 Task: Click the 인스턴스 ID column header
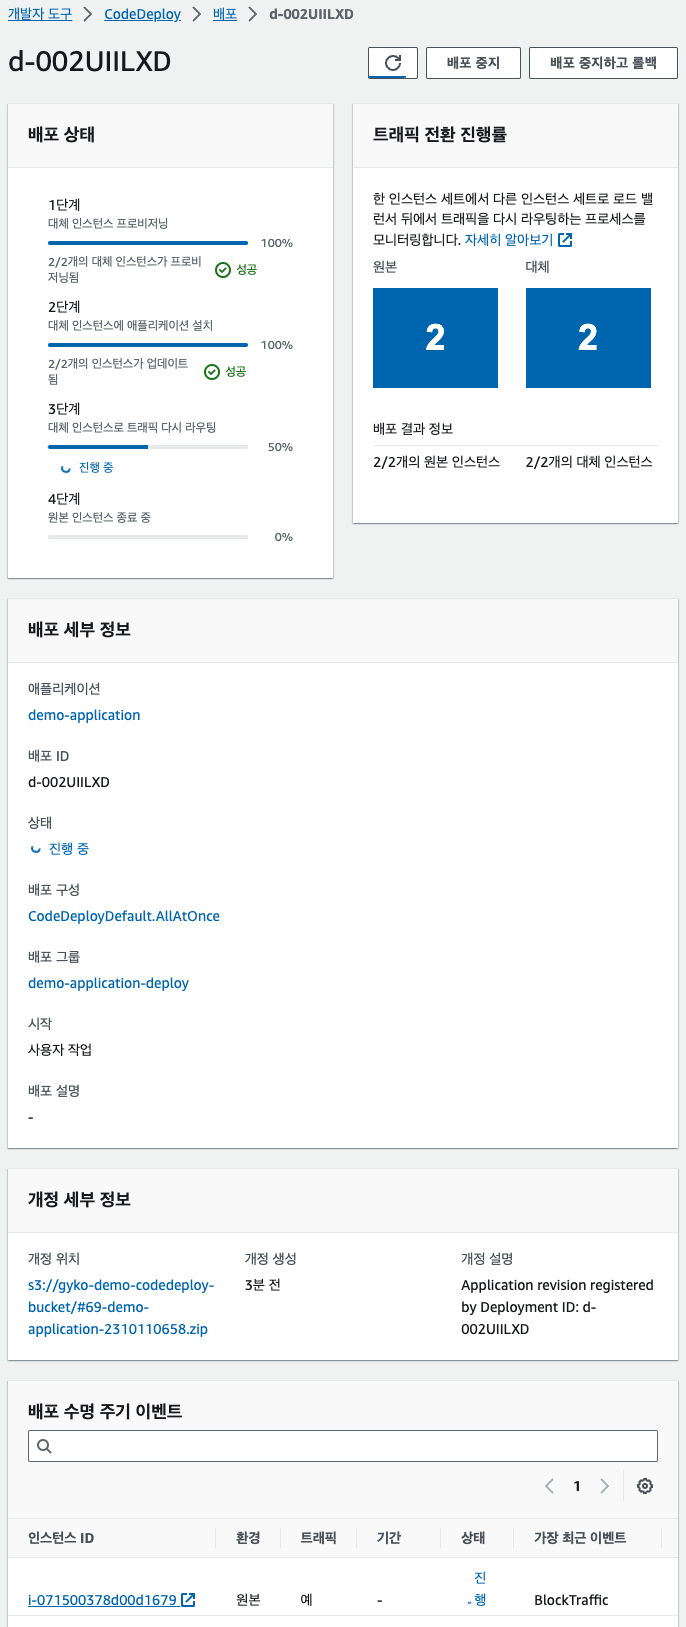coord(61,1538)
